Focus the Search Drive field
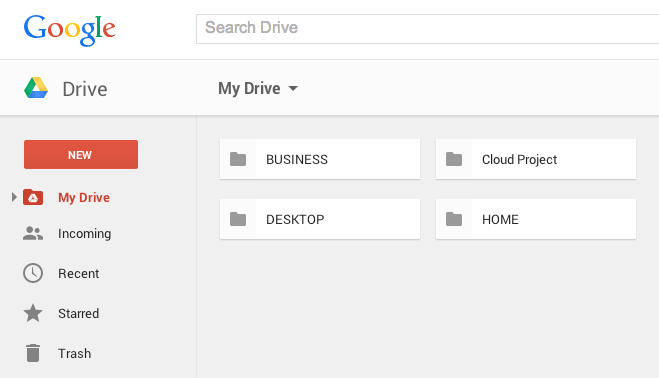 427,29
